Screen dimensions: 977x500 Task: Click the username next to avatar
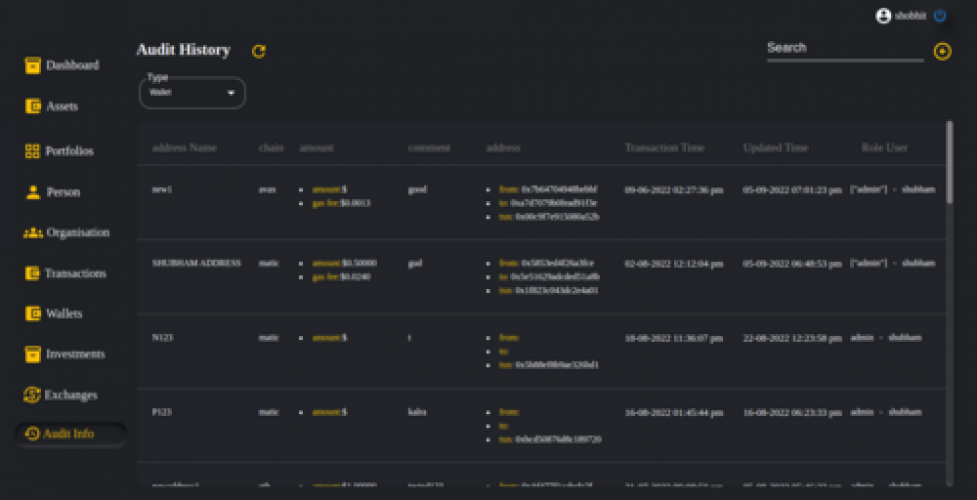(x=910, y=16)
